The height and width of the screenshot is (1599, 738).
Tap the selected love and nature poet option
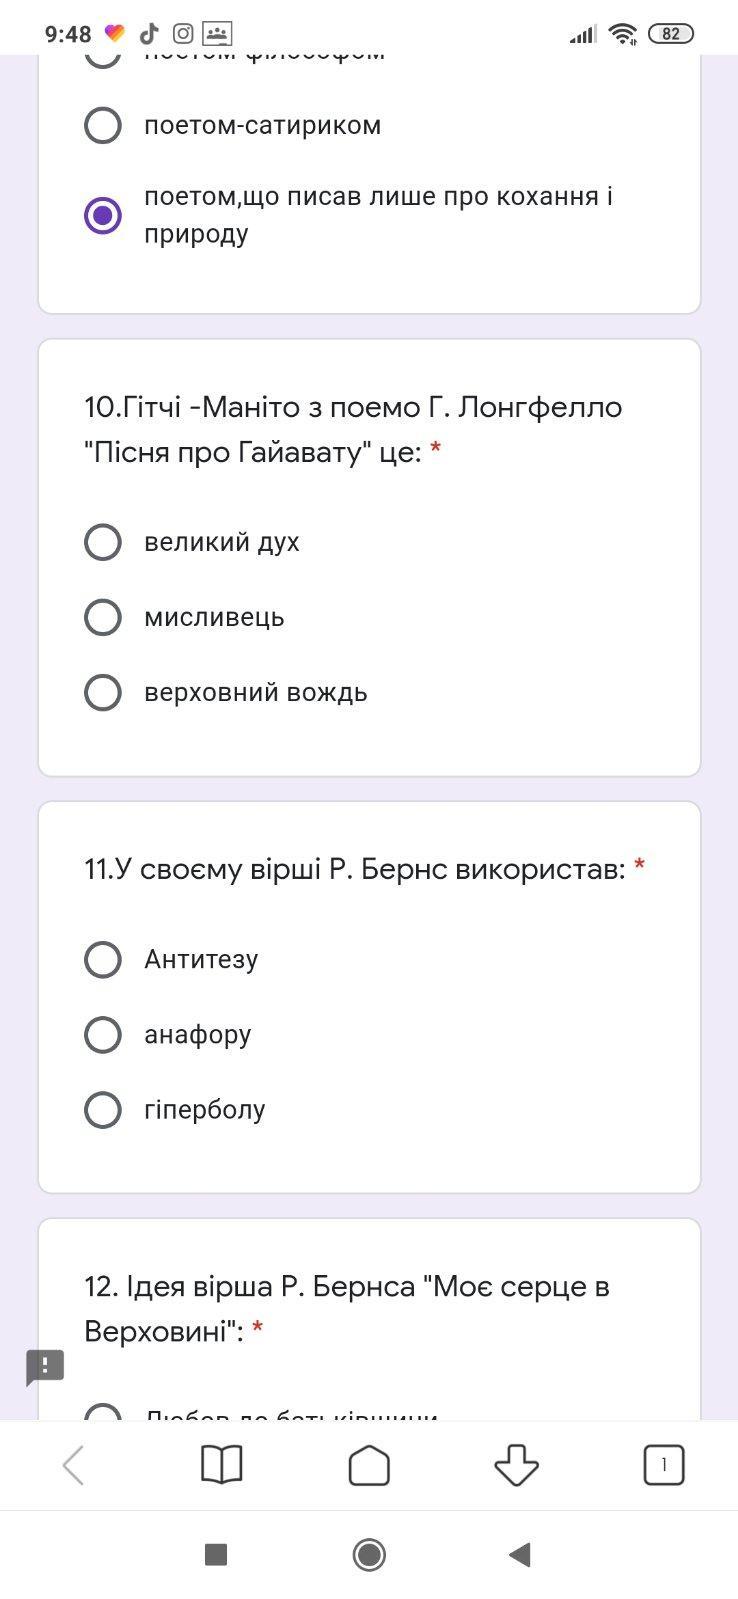103,215
